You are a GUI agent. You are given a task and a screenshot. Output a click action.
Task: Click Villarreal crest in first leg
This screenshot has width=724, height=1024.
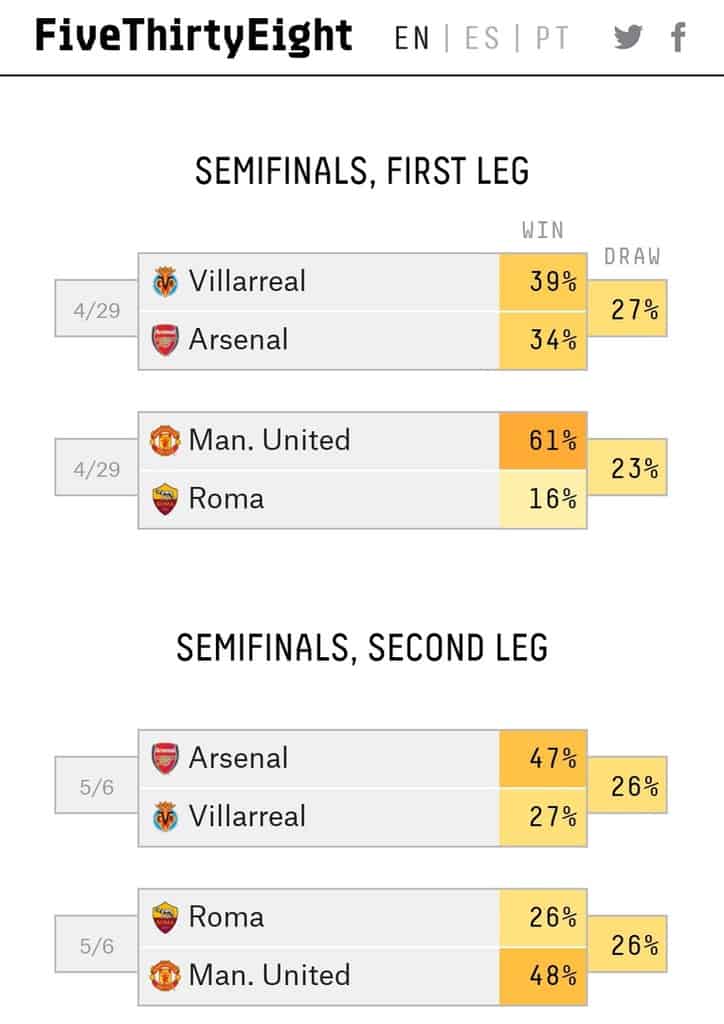[164, 282]
